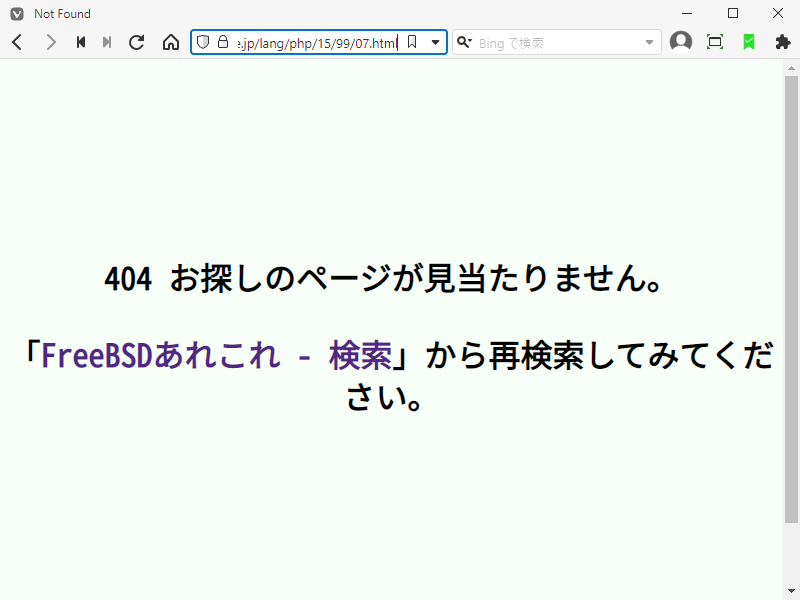The image size is (800, 600).
Task: Reload the current page
Action: point(137,42)
